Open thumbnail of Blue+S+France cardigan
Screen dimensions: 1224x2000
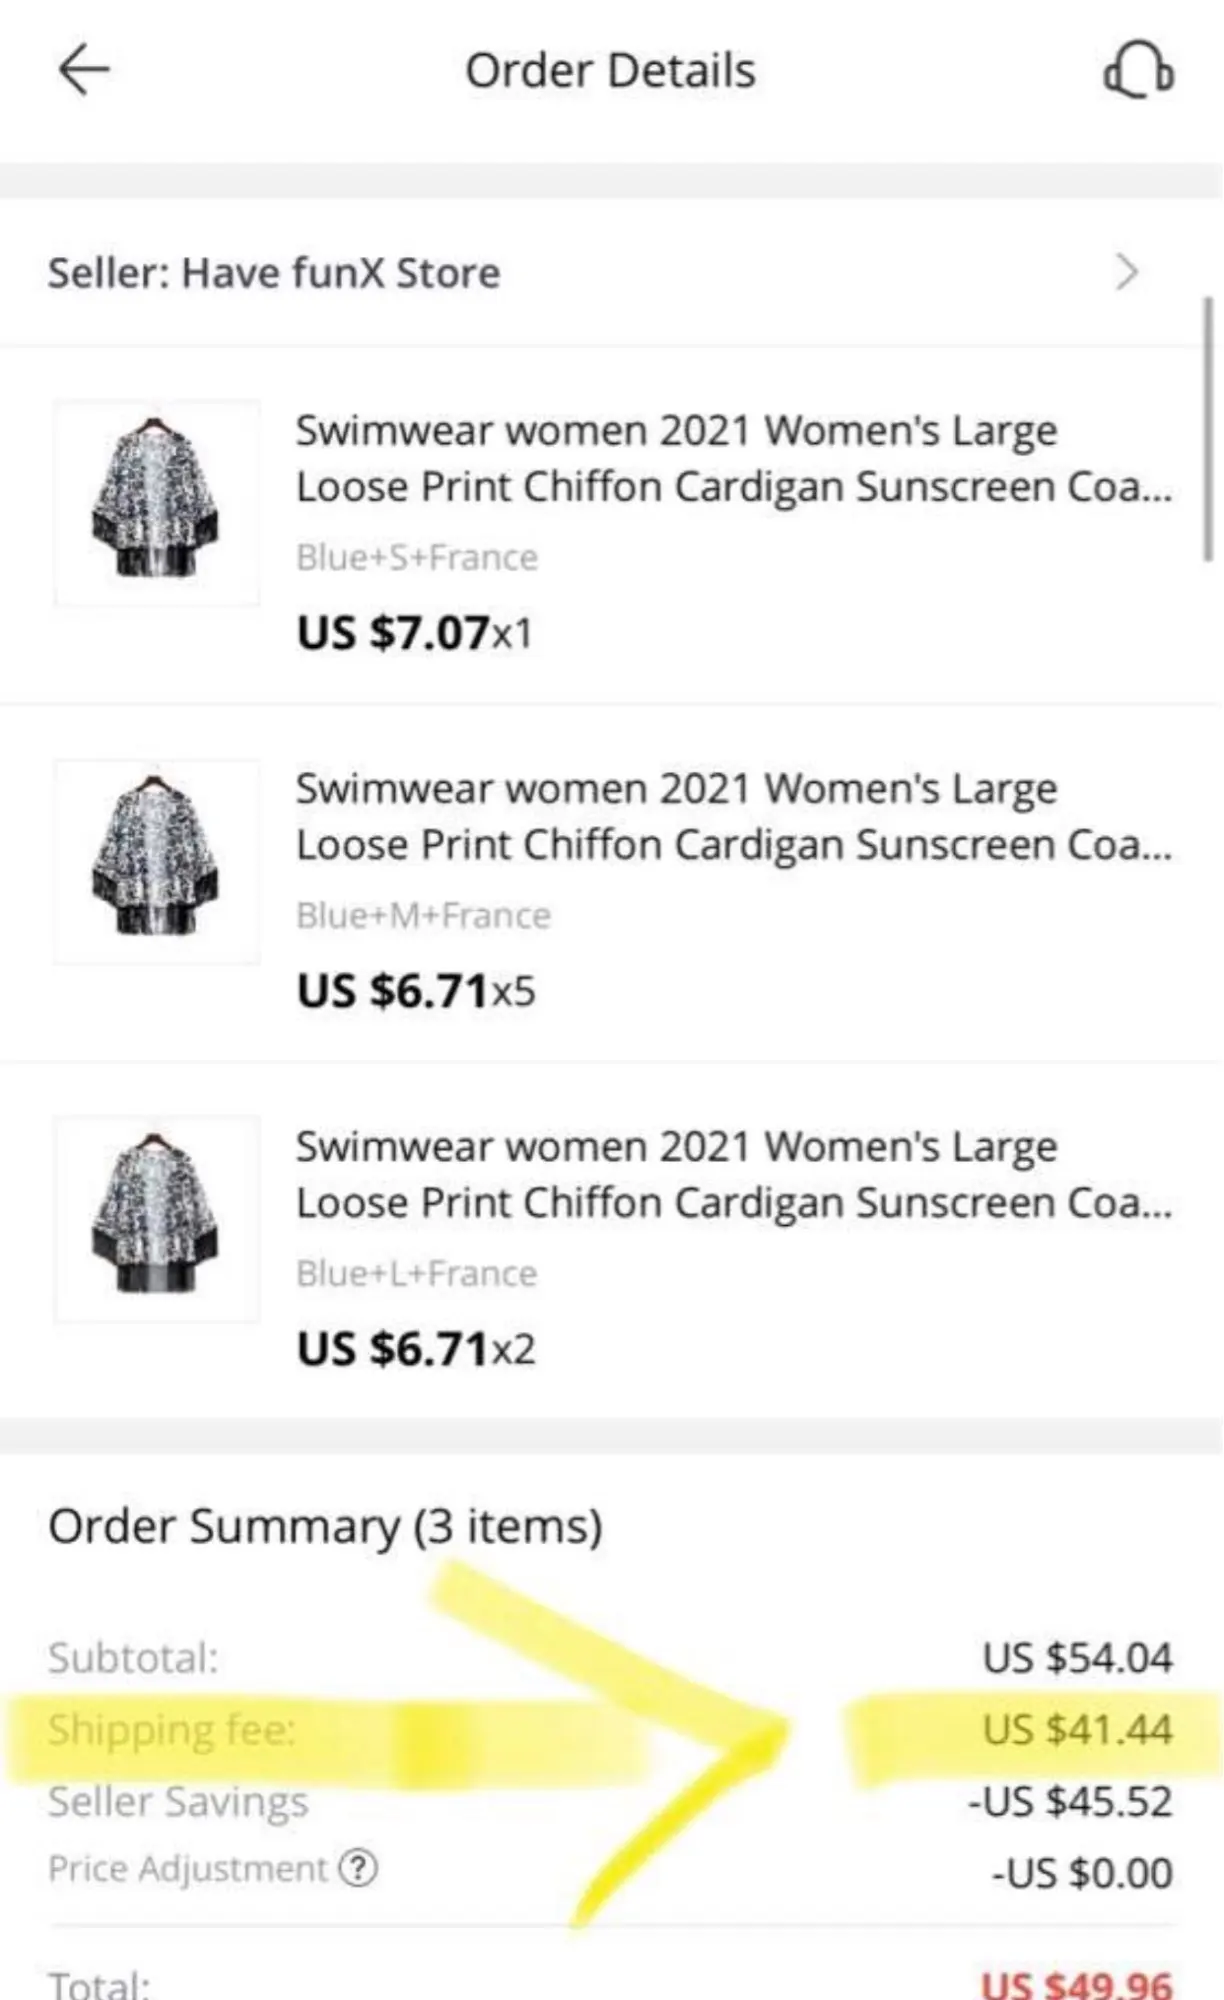(x=156, y=502)
